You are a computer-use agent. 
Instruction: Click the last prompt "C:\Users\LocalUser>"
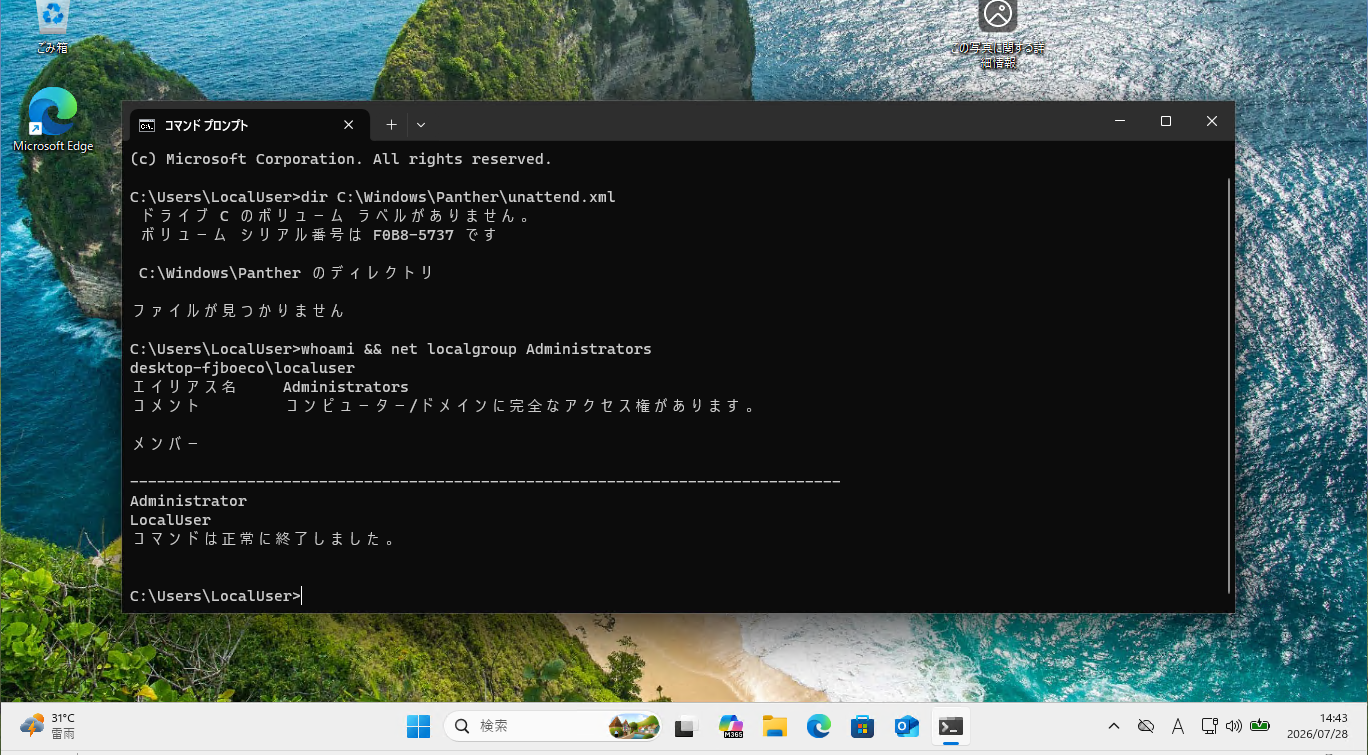(x=215, y=596)
